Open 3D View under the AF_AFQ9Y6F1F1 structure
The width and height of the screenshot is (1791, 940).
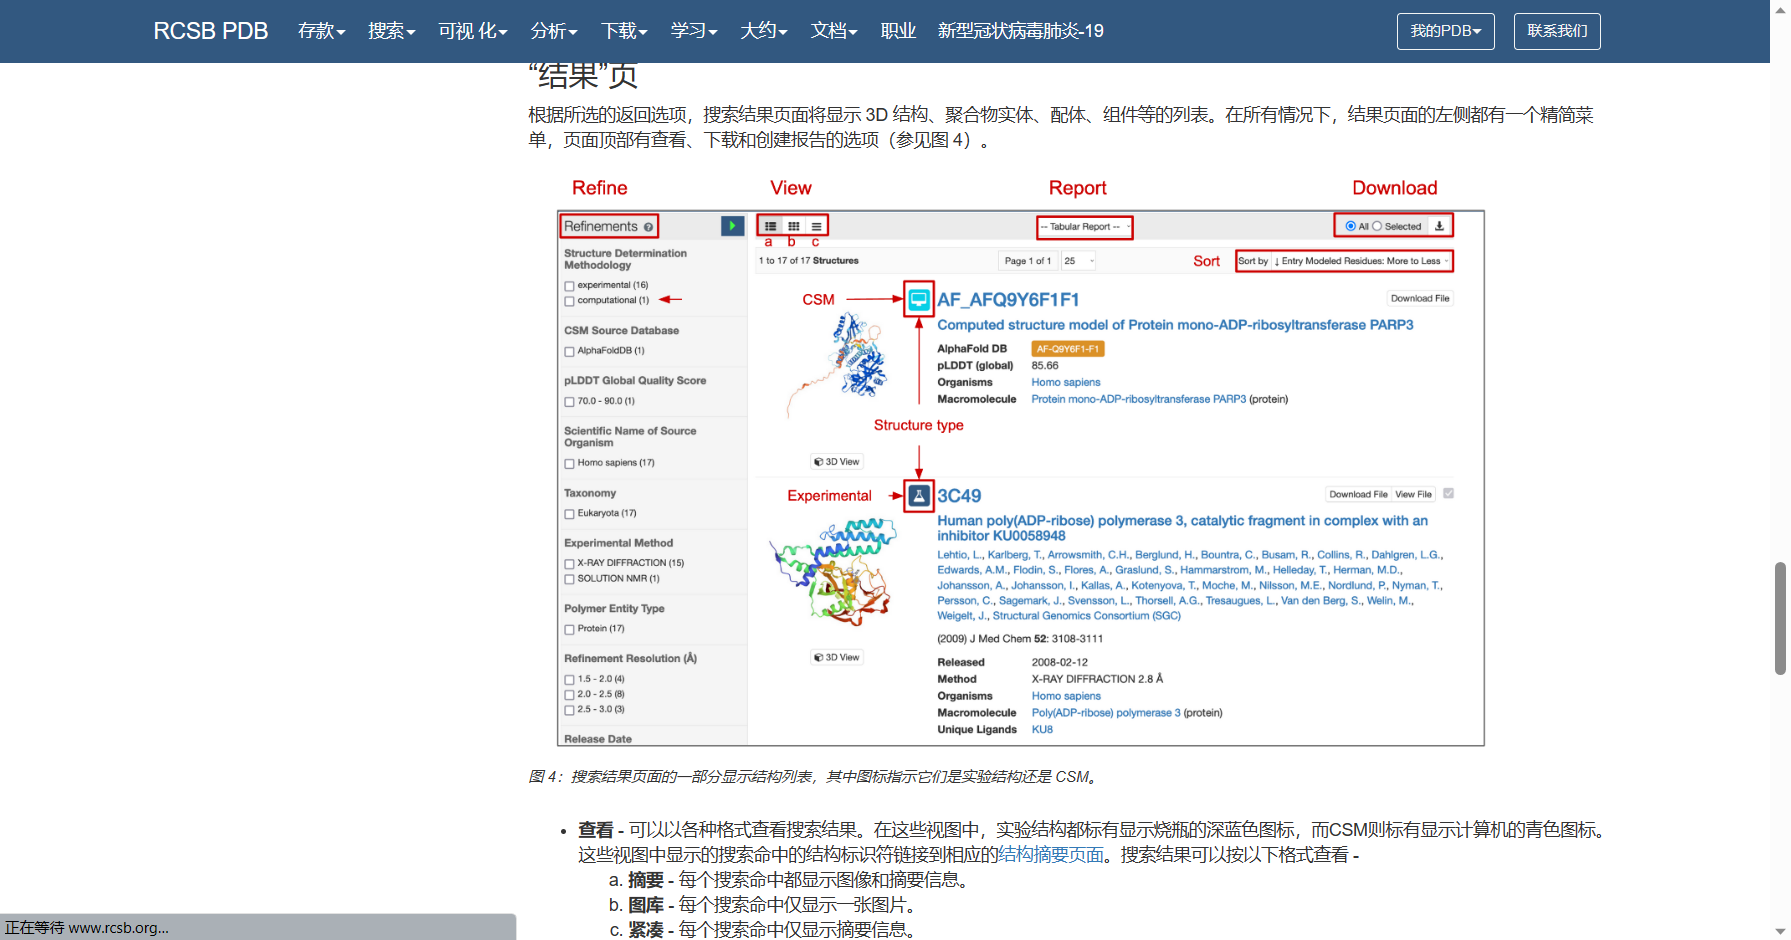pos(836,462)
